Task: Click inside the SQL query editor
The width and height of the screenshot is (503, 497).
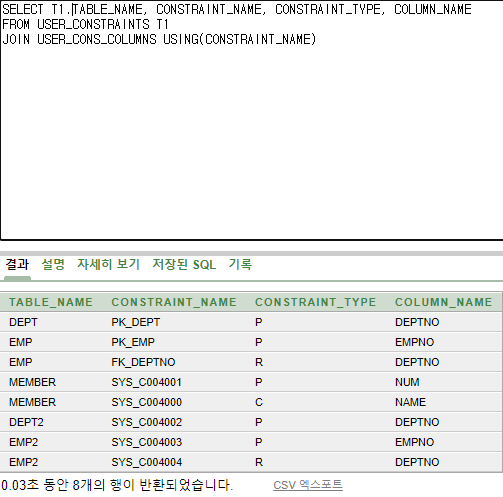Action: click(x=251, y=120)
